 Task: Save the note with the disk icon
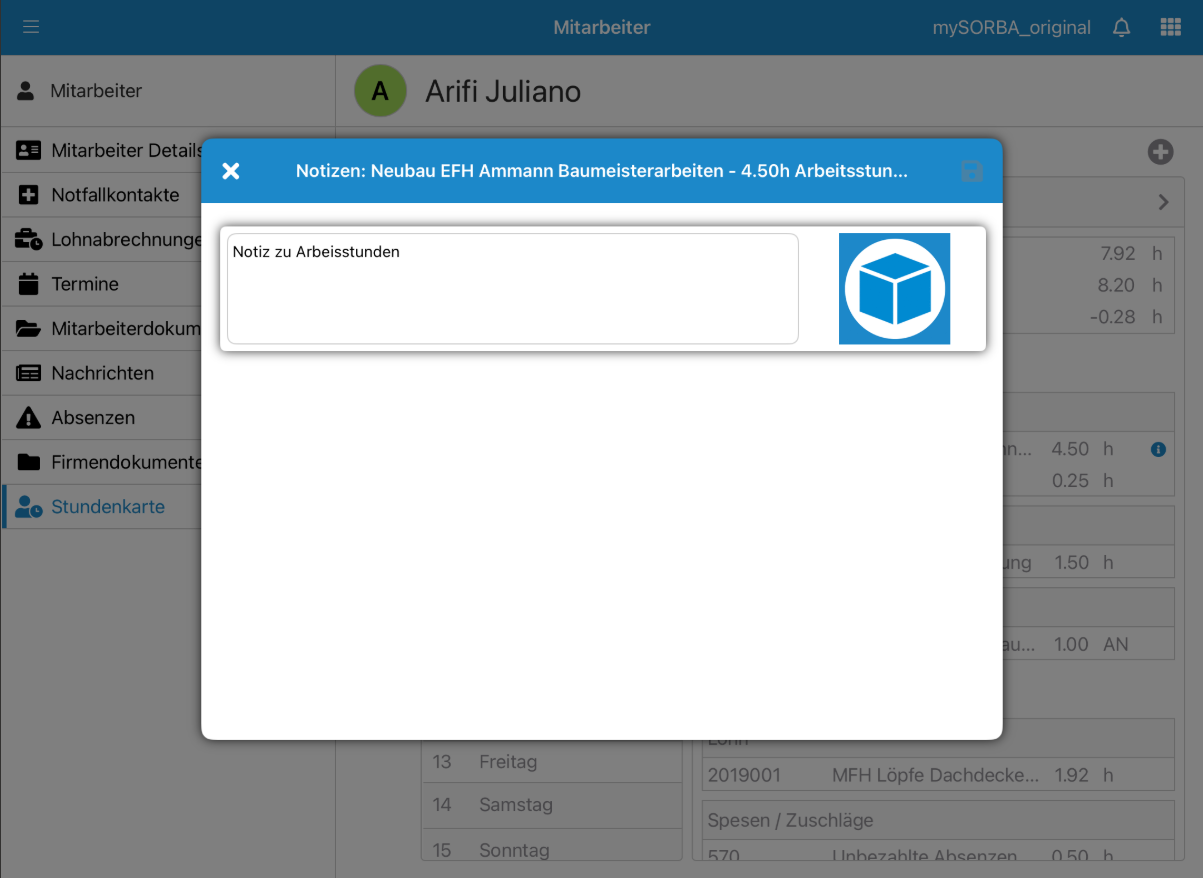tap(971, 171)
